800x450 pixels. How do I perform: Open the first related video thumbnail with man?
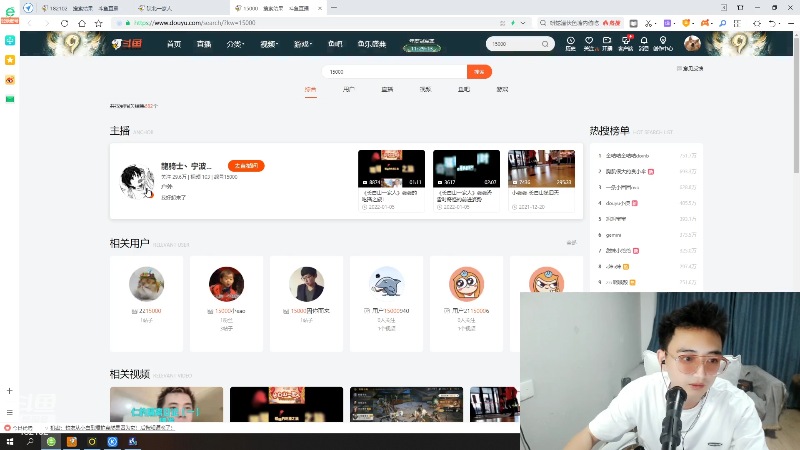pyautogui.click(x=166, y=404)
